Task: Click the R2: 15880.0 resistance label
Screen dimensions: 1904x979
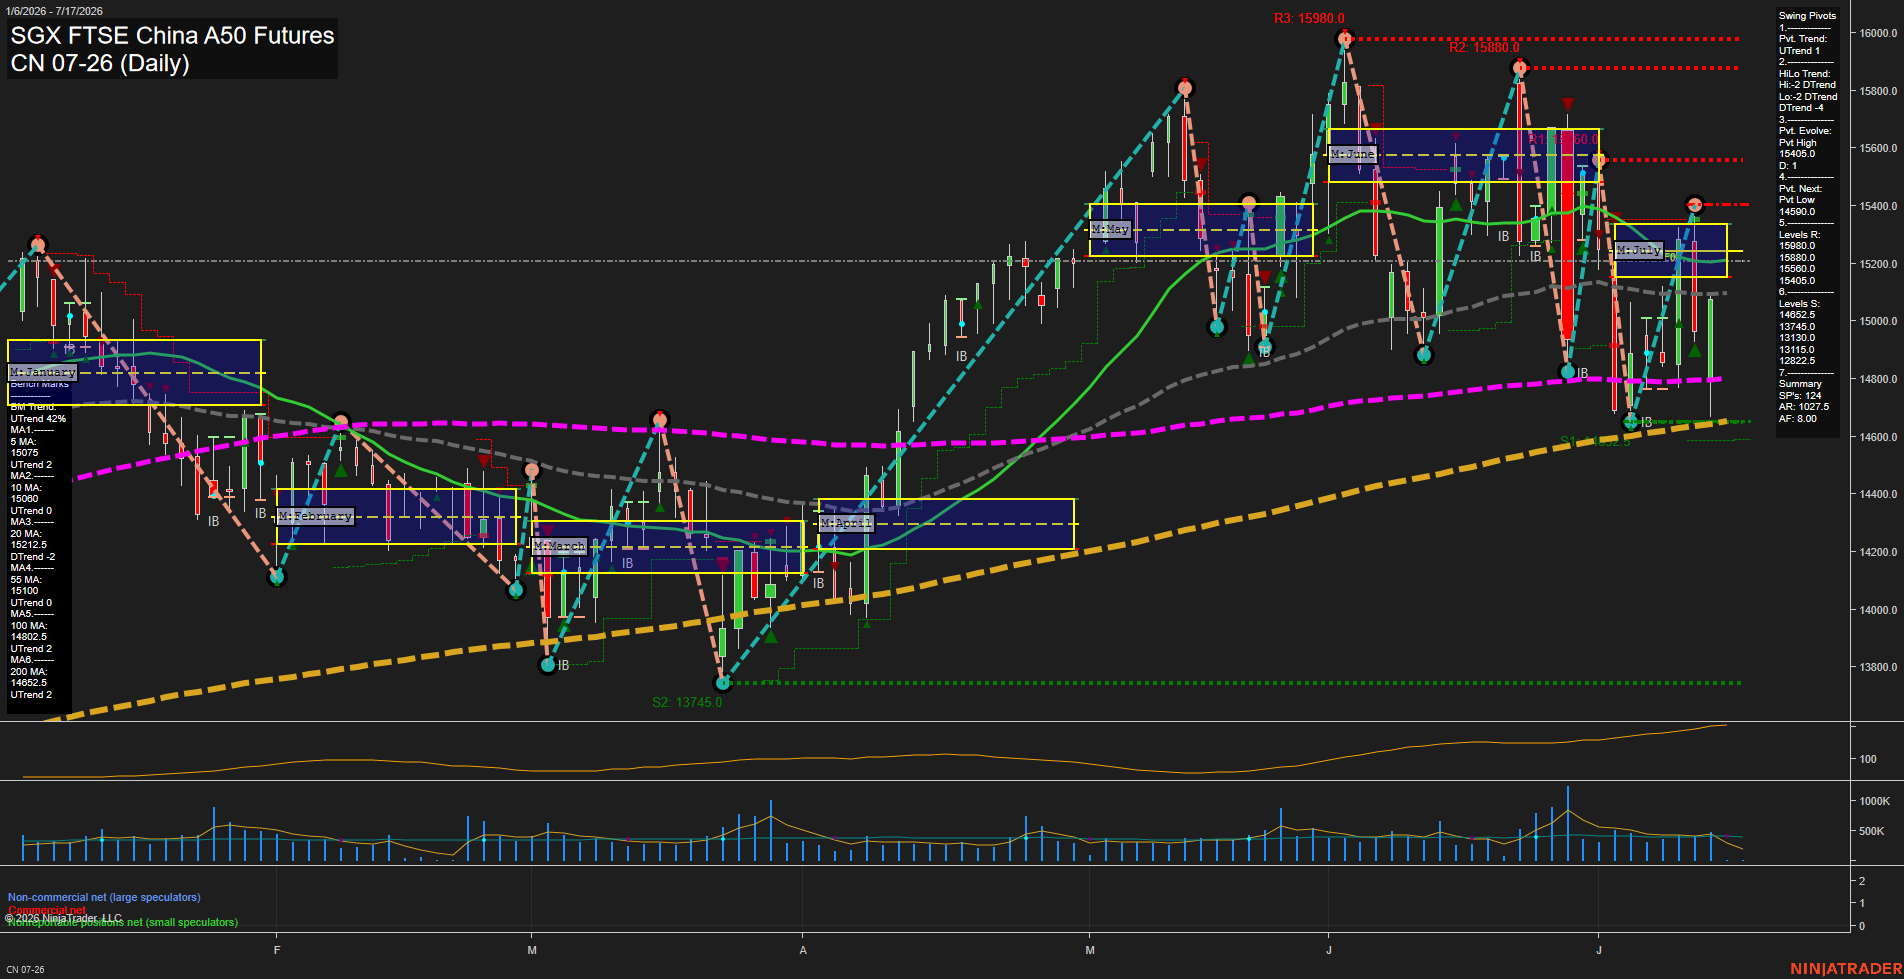Action: tap(1484, 47)
